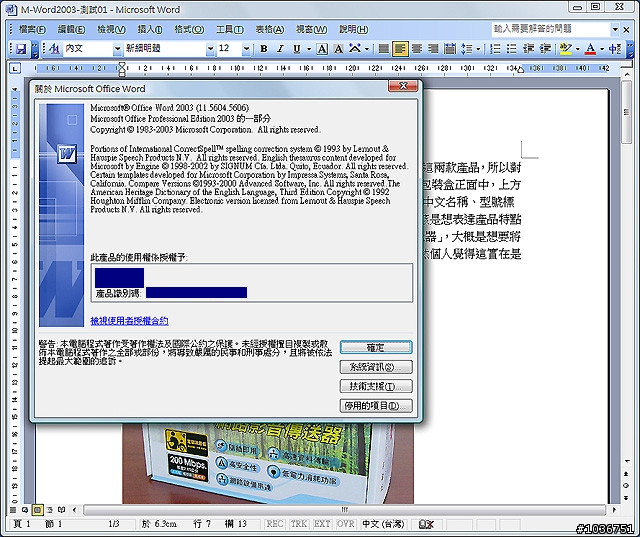Expand the Character Scaling arrow
Viewport: 640px width, 537px height.
tap(367, 49)
